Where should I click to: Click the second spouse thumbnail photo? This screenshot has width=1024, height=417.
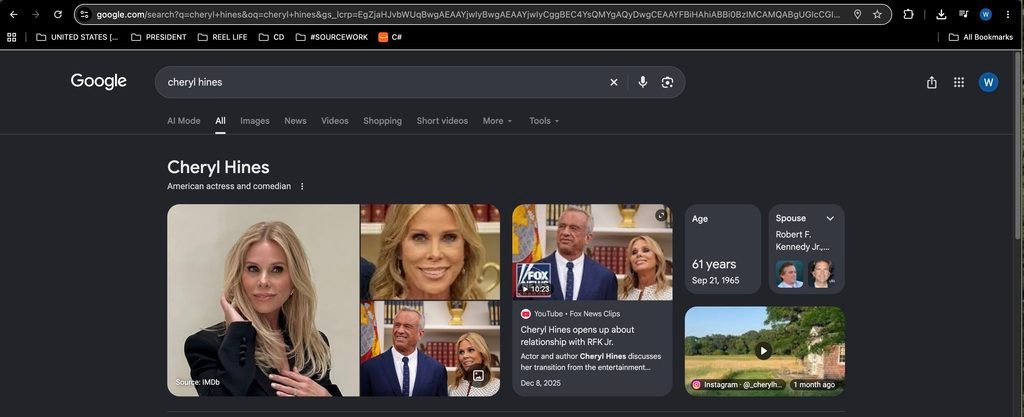(x=821, y=274)
